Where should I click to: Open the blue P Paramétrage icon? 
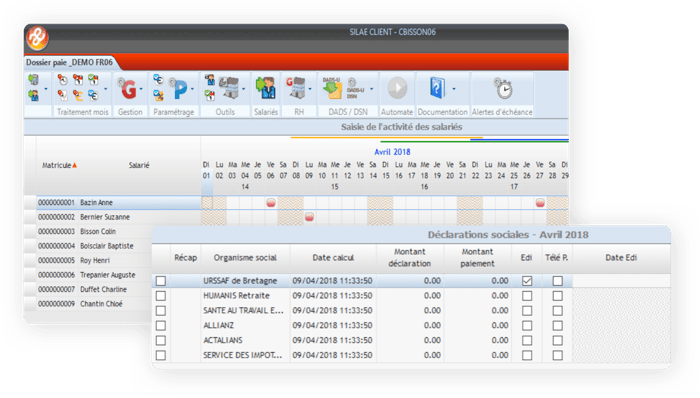180,89
